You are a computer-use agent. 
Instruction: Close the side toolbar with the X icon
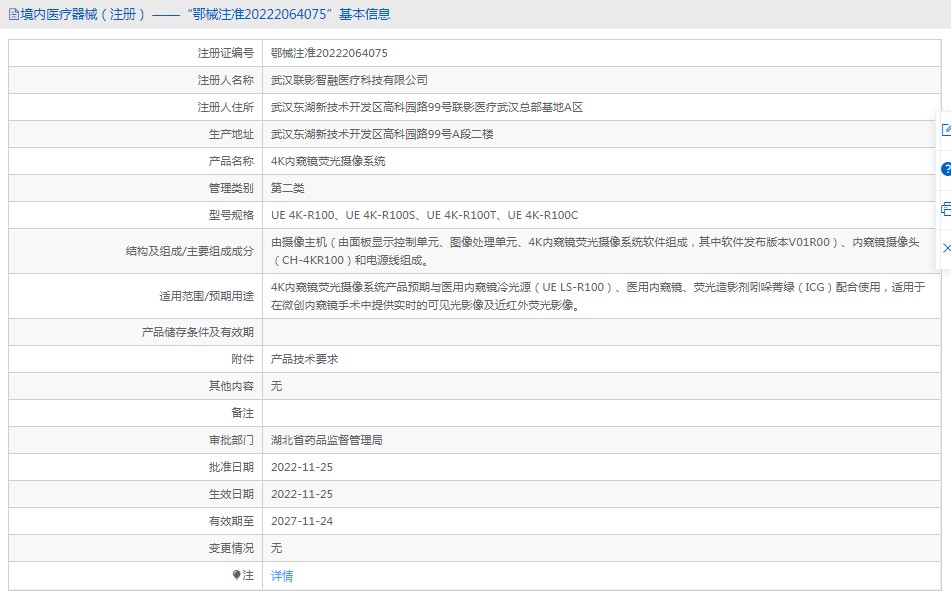pos(947,248)
